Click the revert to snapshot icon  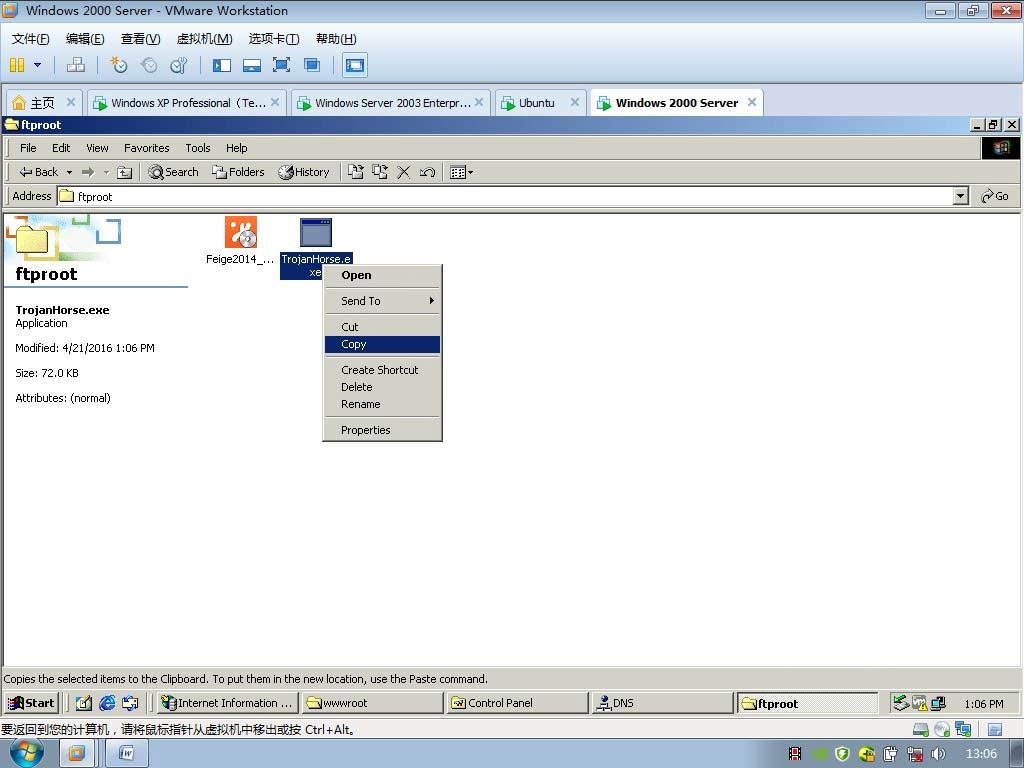149,65
